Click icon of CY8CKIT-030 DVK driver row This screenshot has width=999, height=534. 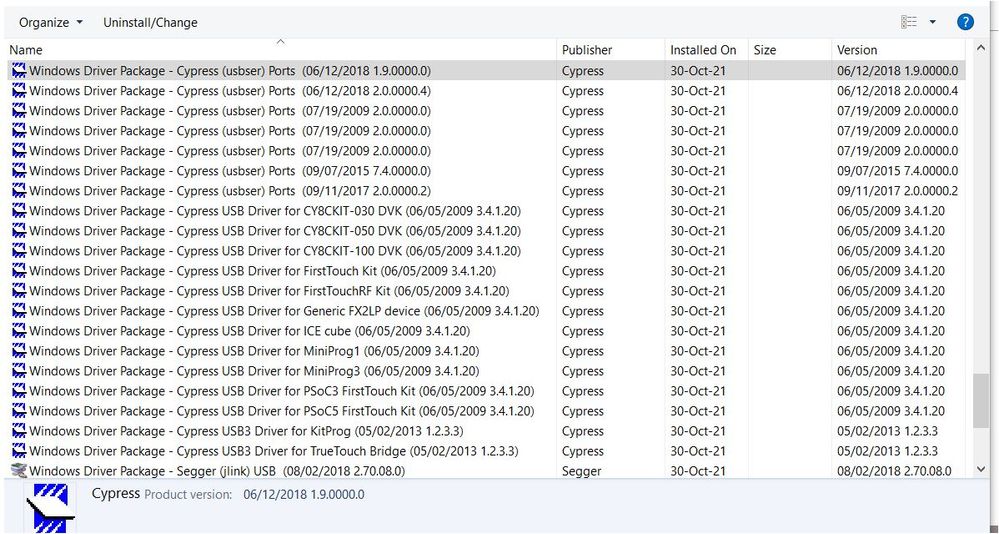tap(19, 211)
